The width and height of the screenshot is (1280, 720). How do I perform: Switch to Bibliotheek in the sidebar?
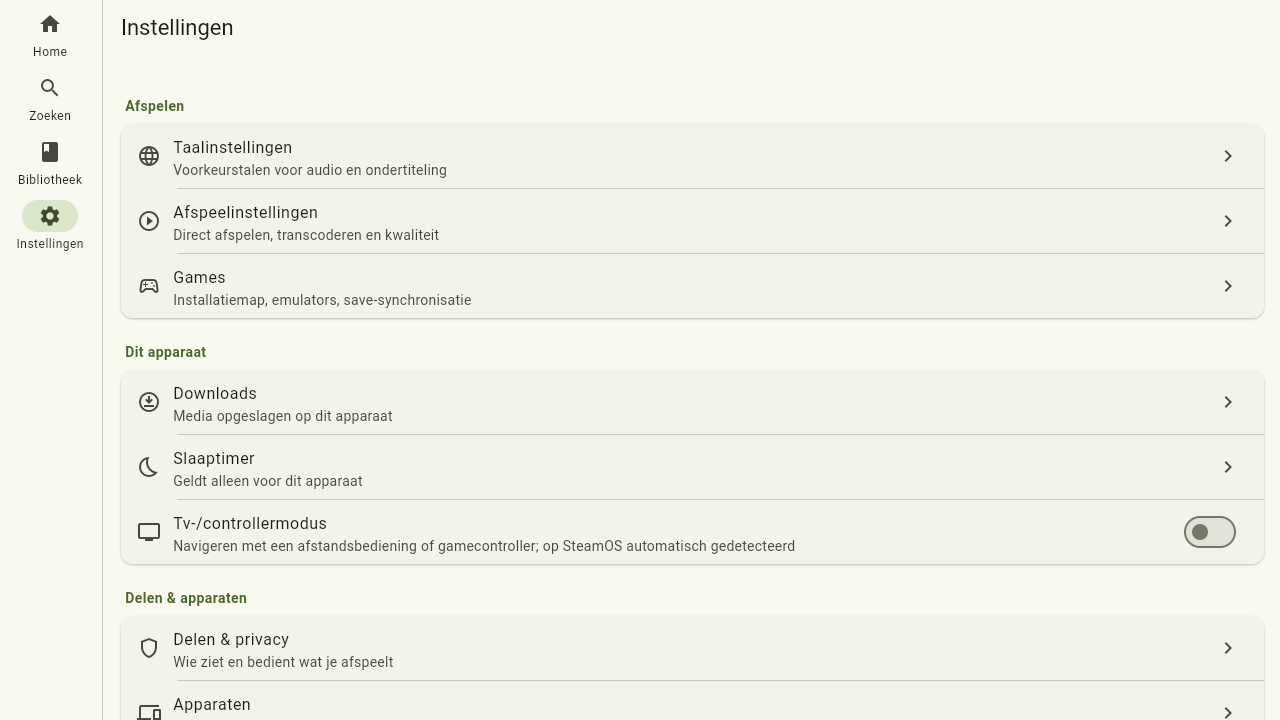point(50,164)
